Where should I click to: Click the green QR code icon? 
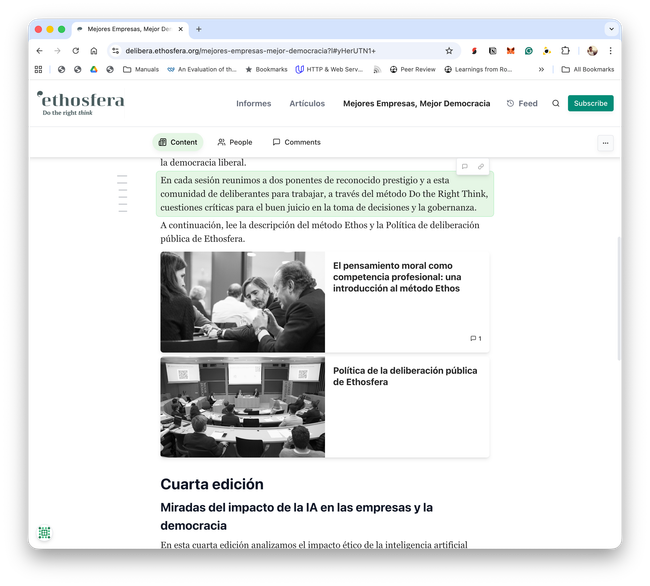44,533
